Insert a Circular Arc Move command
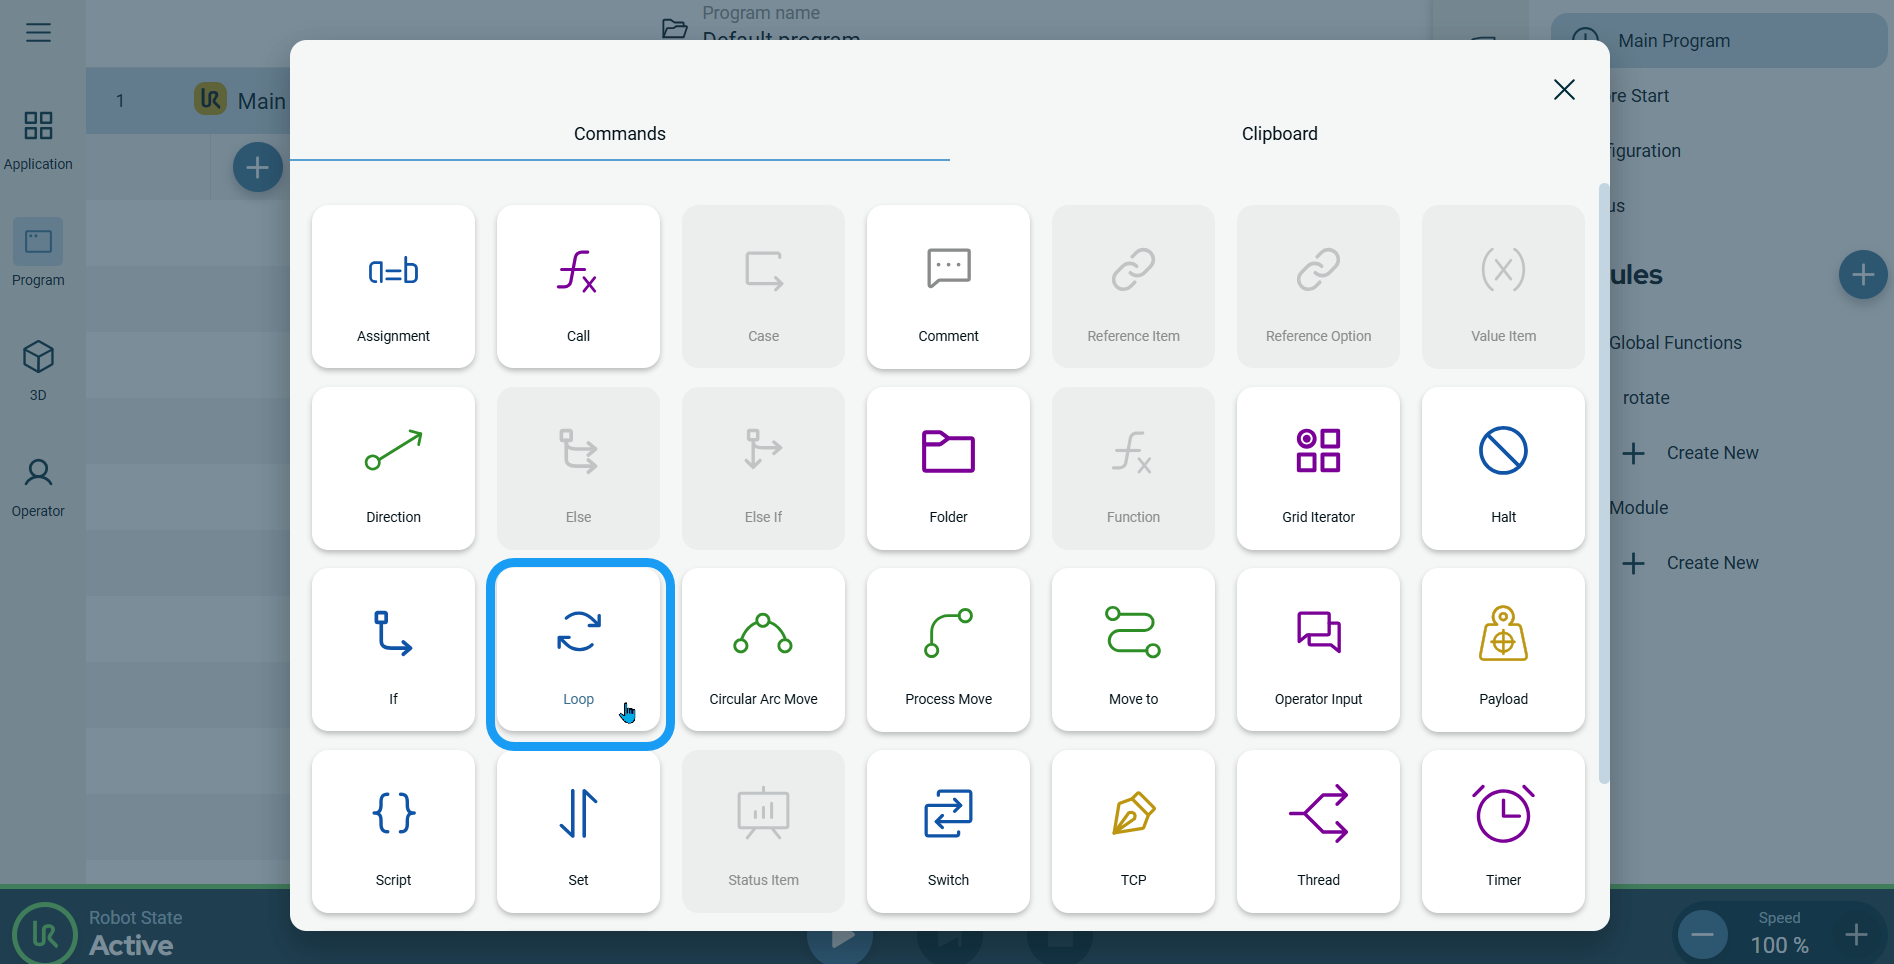Screen dimensions: 1894x964 (763, 651)
